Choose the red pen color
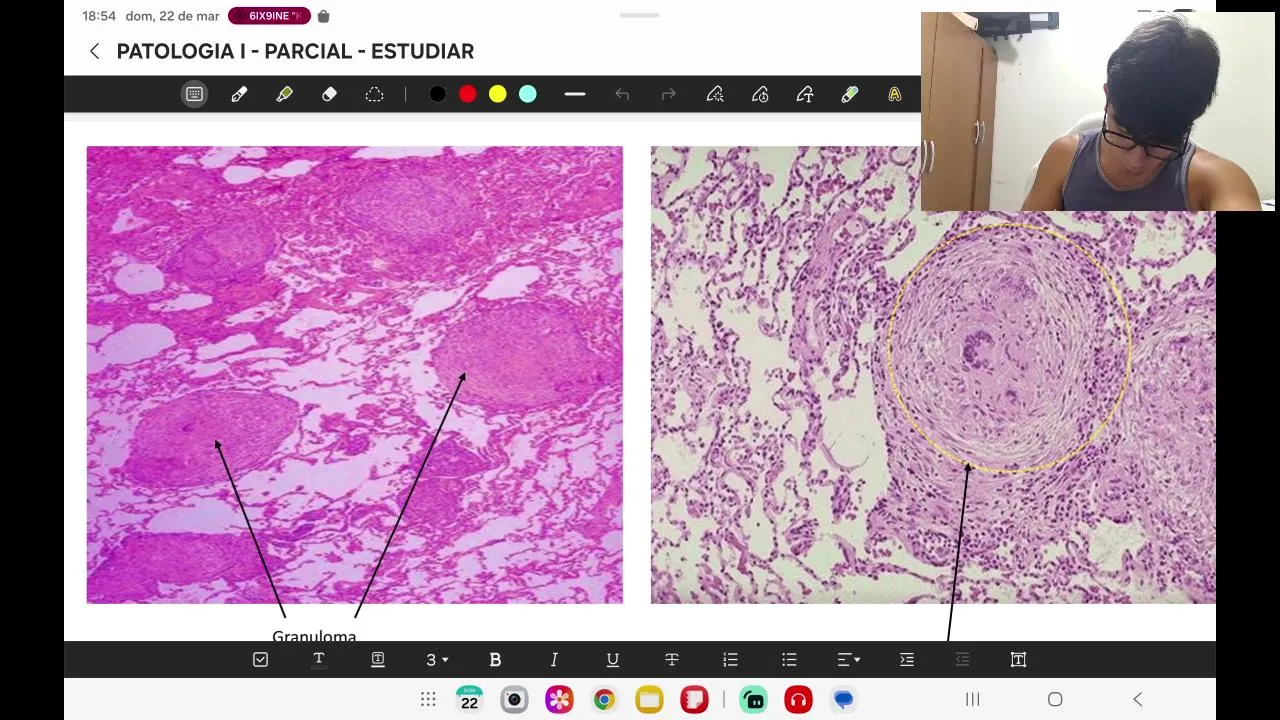1280x720 pixels. click(x=467, y=94)
